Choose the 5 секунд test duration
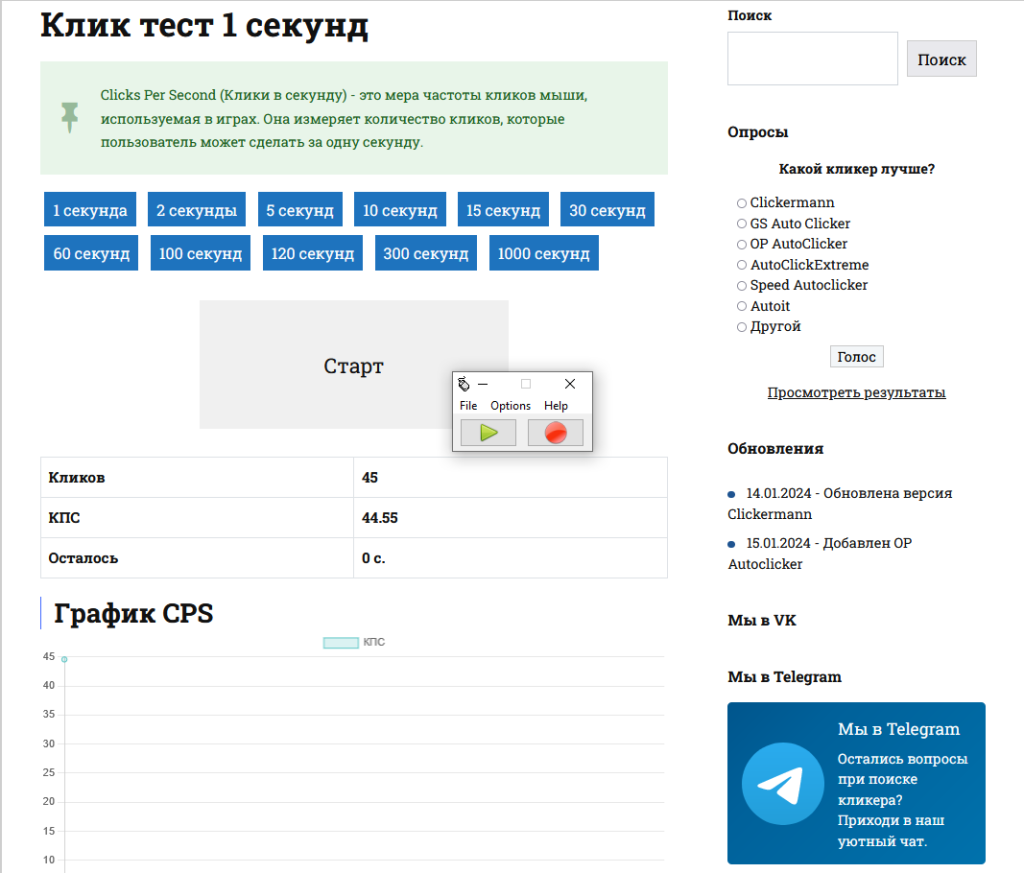The image size is (1024, 873). coord(299,210)
